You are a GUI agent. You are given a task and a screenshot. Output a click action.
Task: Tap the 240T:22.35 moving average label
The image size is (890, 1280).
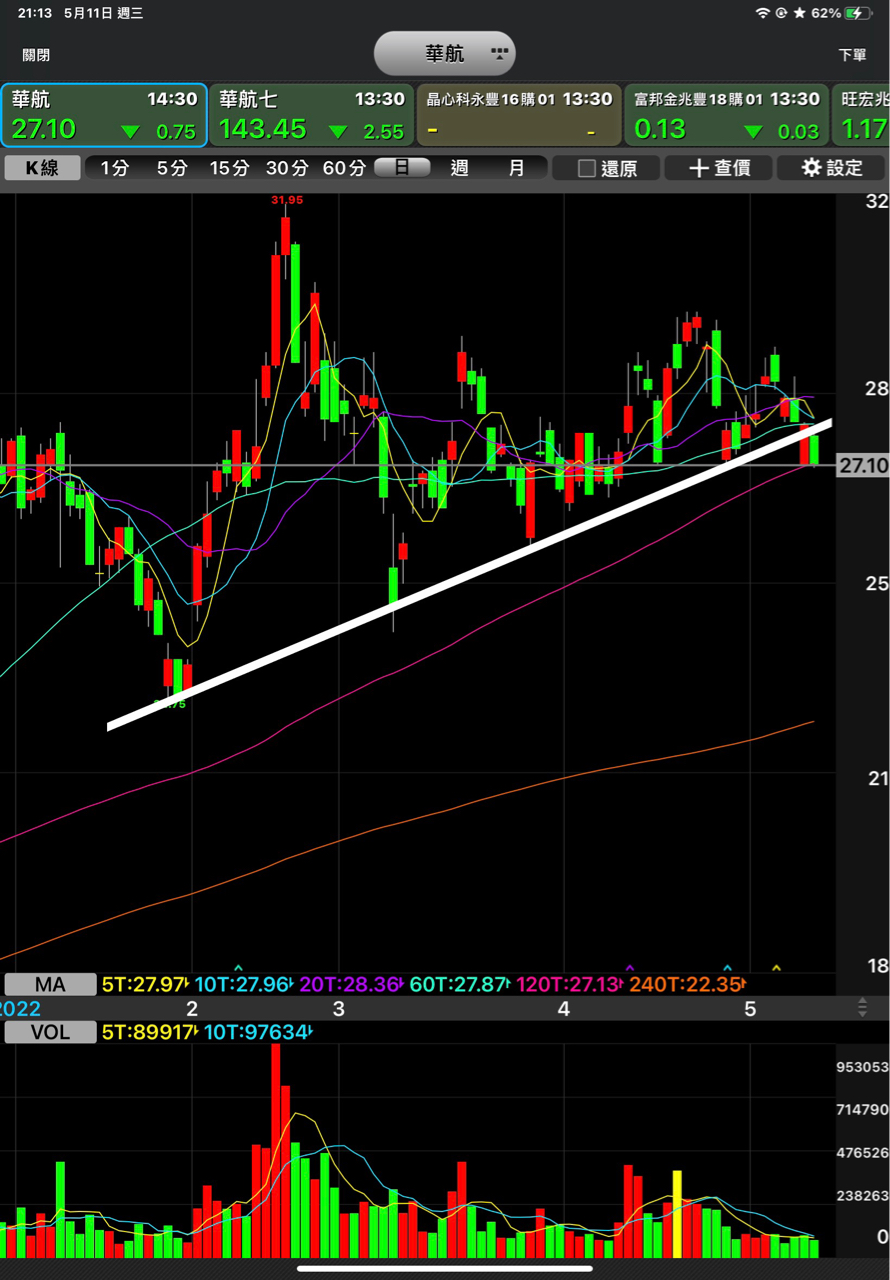coord(686,985)
